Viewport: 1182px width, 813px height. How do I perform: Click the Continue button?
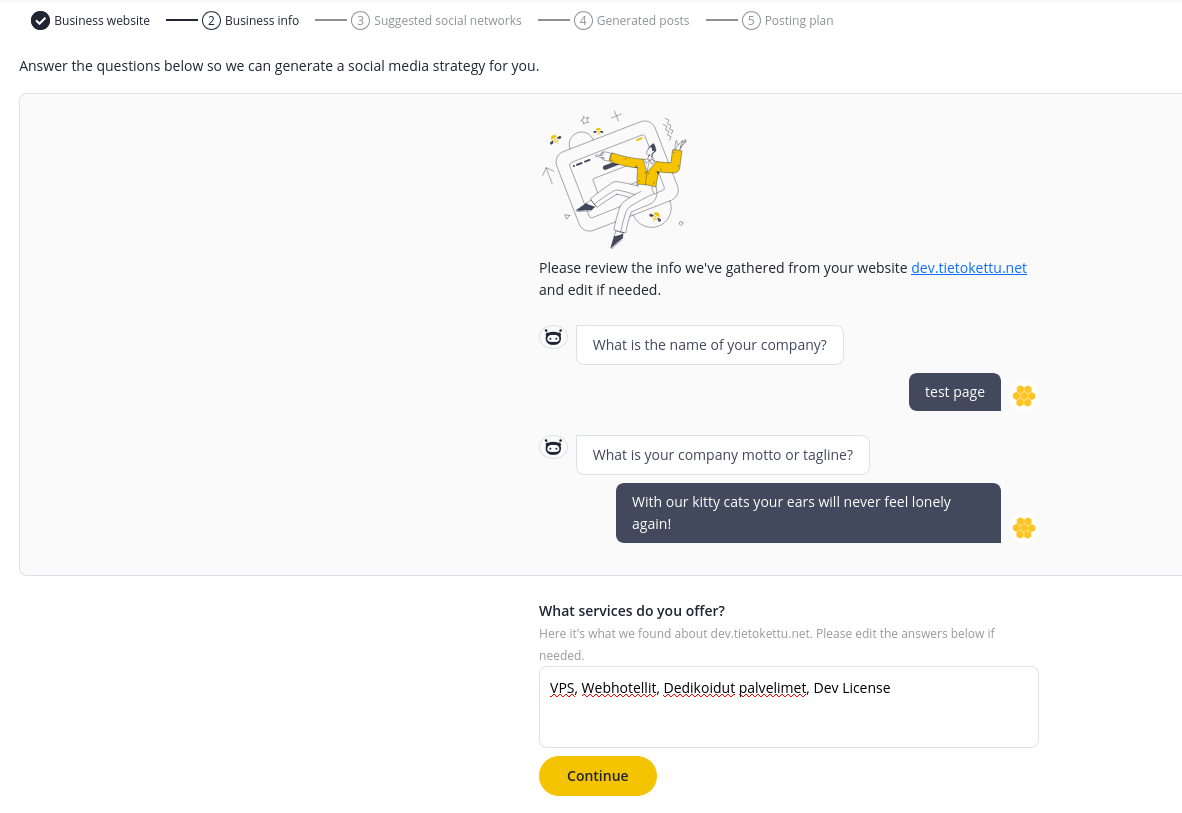(x=598, y=776)
